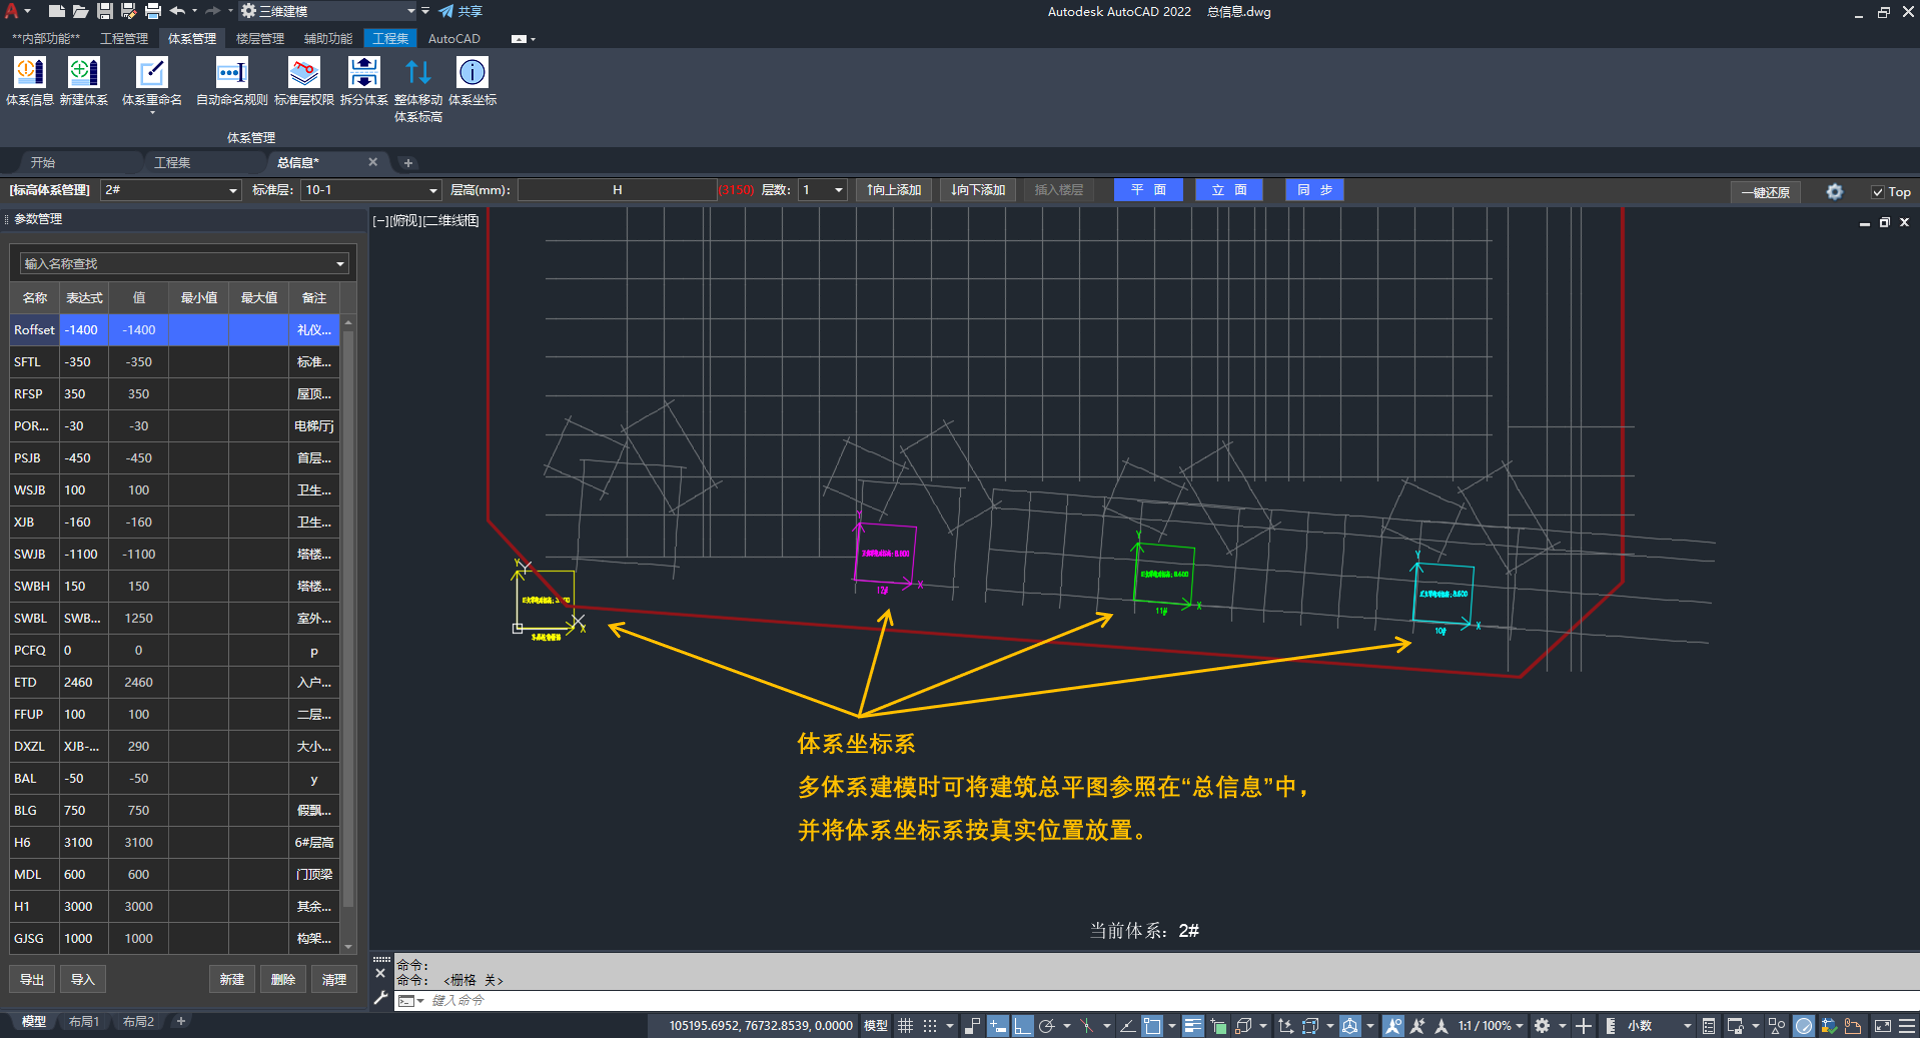The image size is (1920, 1038).
Task: Toggle grid display in the status bar
Action: click(x=905, y=1026)
